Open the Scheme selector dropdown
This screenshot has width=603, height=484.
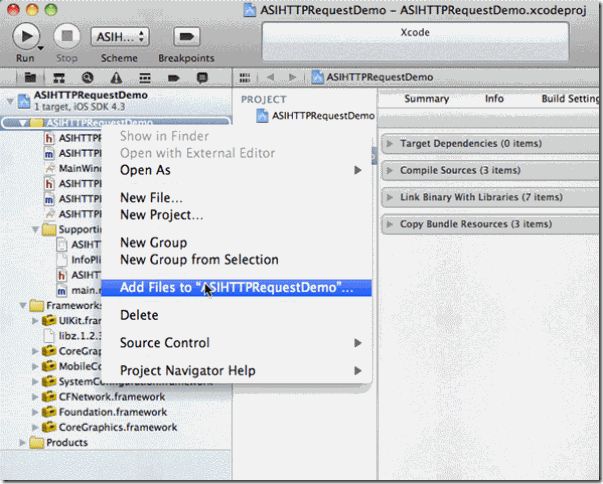[120, 37]
